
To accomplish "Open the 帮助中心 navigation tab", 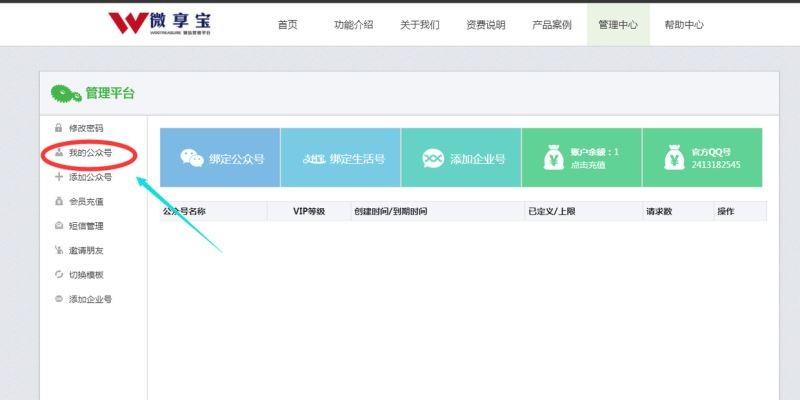I will [x=684, y=24].
